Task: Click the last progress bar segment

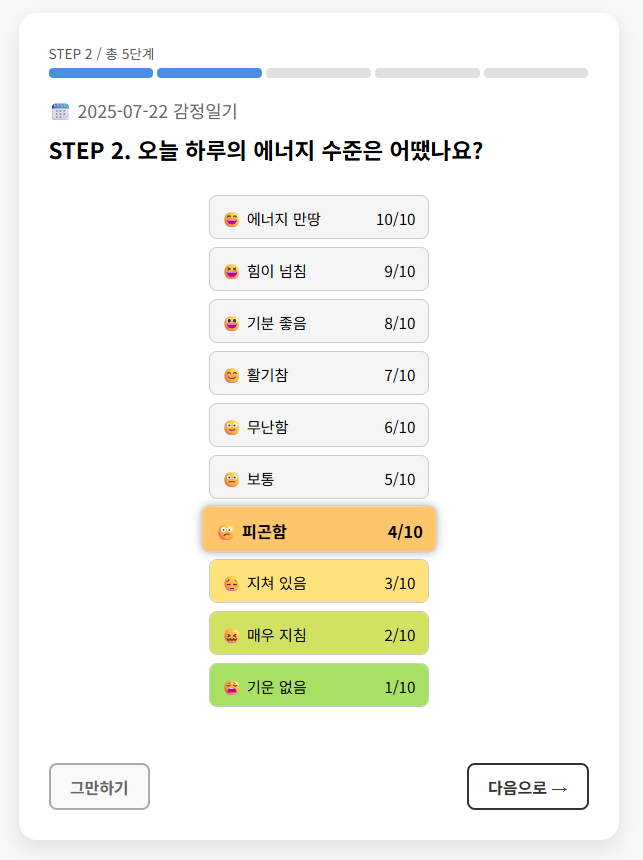Action: pyautogui.click(x=535, y=73)
